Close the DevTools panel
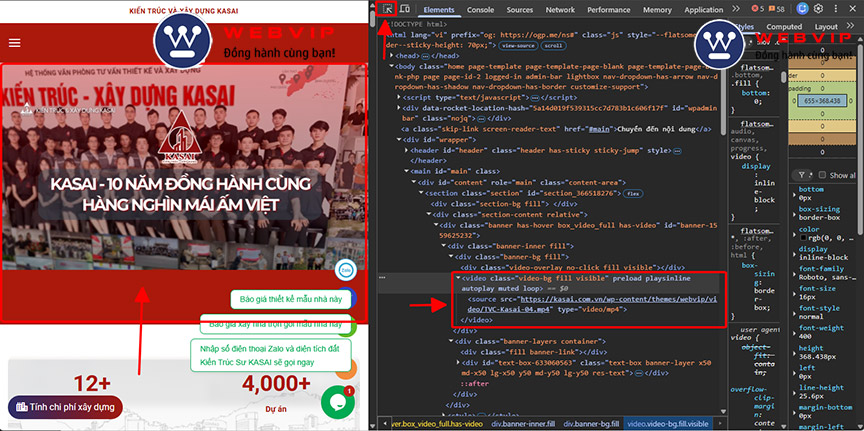The height and width of the screenshot is (431, 864). pyautogui.click(x=852, y=9)
